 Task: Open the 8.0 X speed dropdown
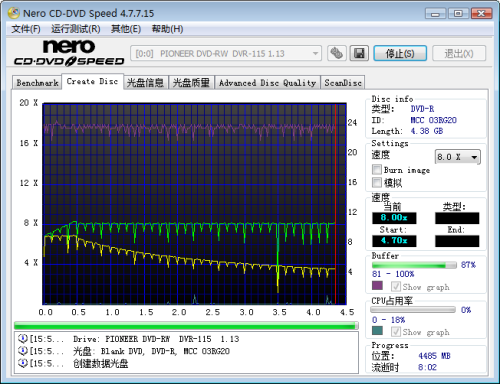click(458, 157)
